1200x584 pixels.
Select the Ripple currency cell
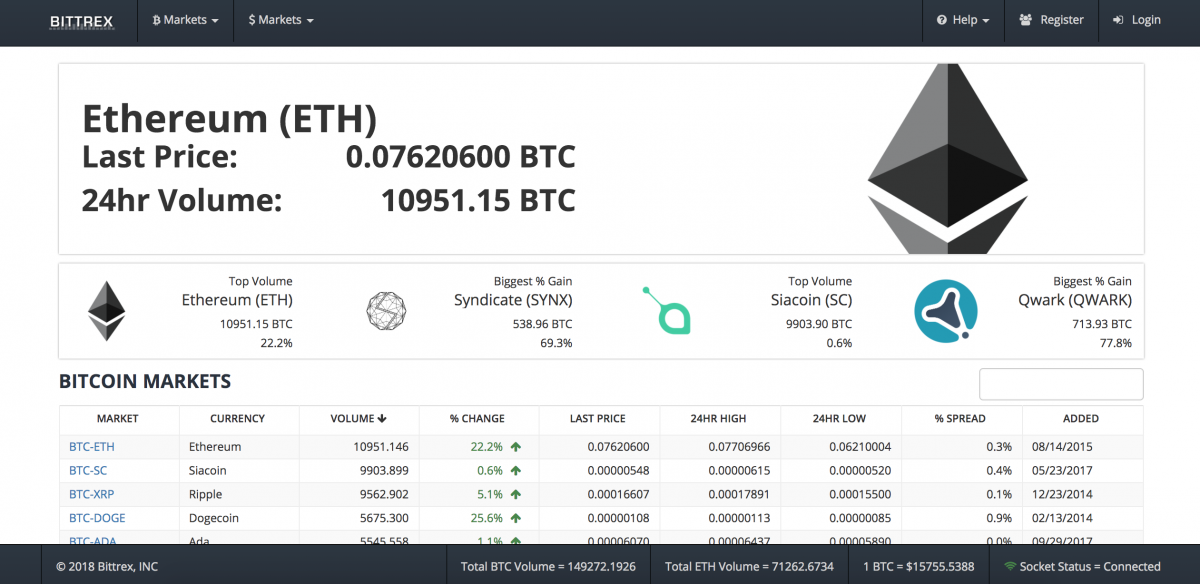point(239,495)
